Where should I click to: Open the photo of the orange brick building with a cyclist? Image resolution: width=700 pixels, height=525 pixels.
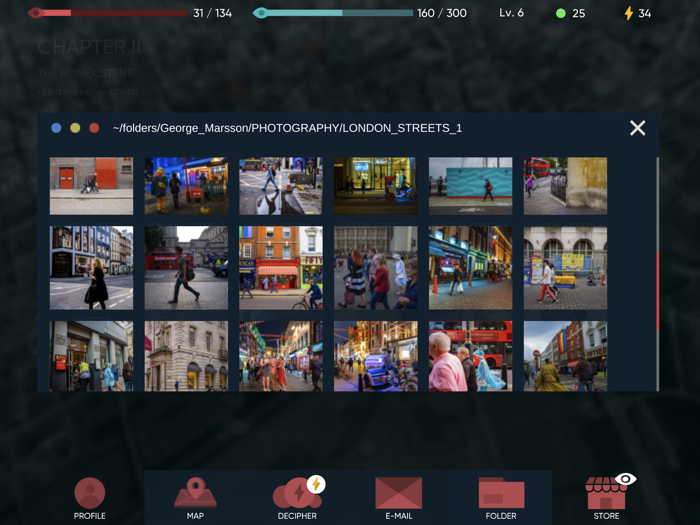281,268
